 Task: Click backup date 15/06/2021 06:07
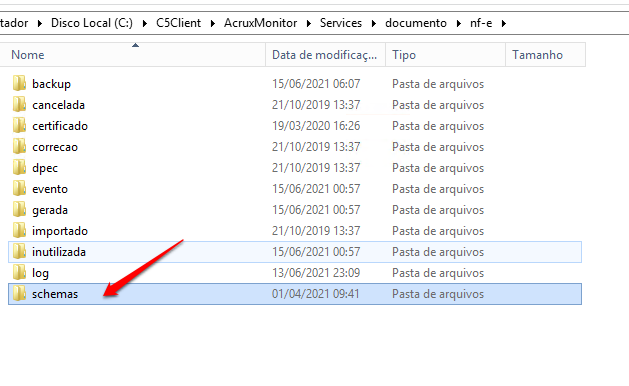[x=316, y=84]
